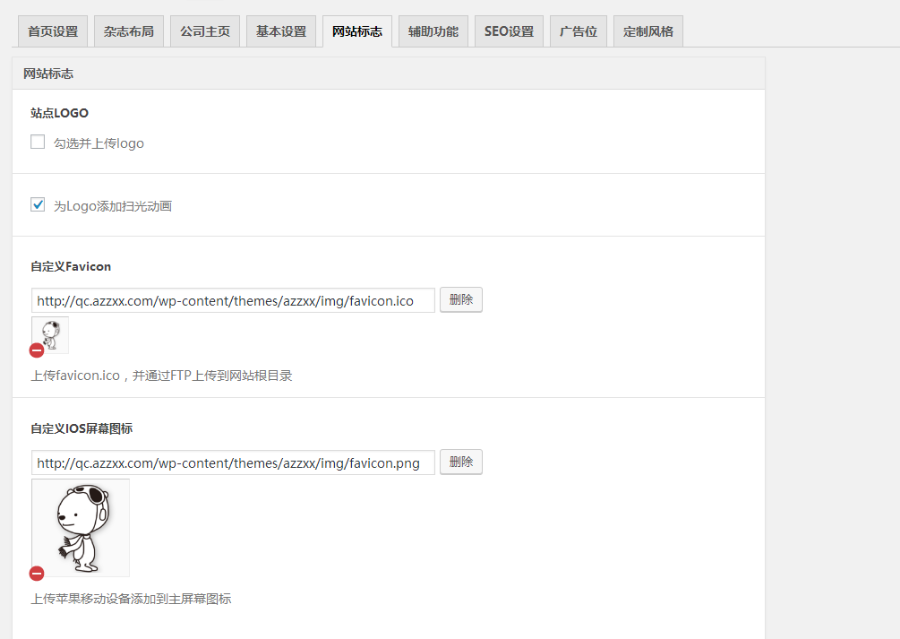
Task: Uncheck 为Logo添加扫光动画 checkbox
Action: click(x=38, y=205)
